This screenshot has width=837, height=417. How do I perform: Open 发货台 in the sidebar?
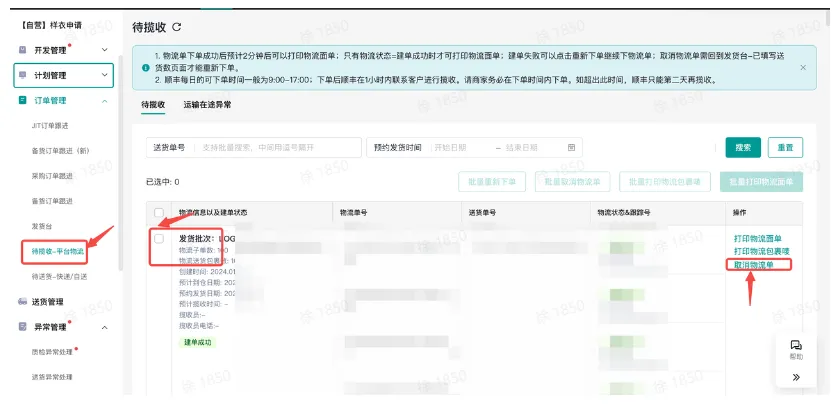pos(42,226)
